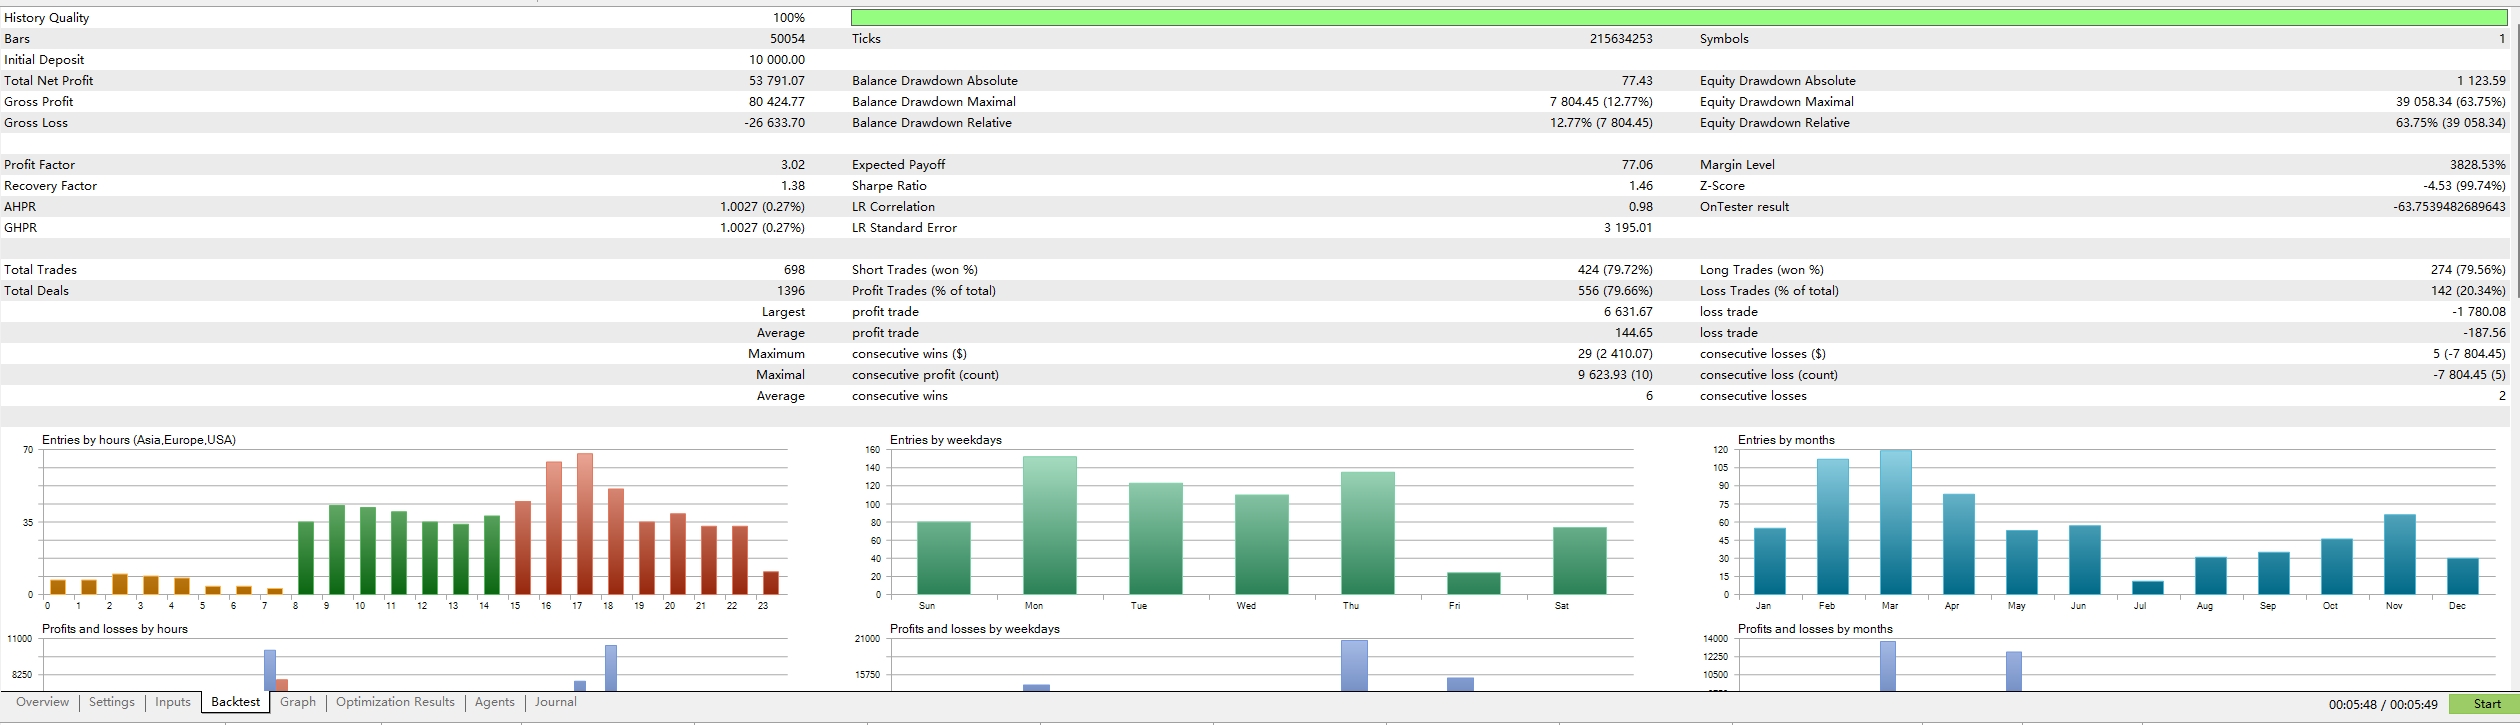The height and width of the screenshot is (725, 2520).
Task: Select Expected Payoff value 77.06
Action: (1637, 165)
